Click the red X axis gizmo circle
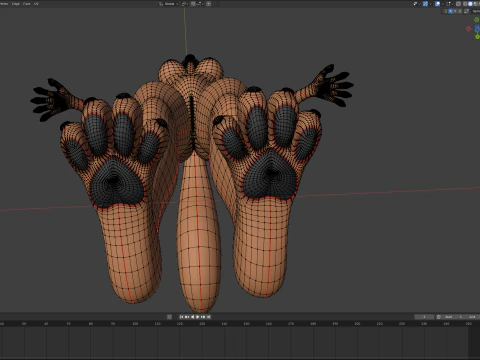480x360 pixels. (x=469, y=29)
